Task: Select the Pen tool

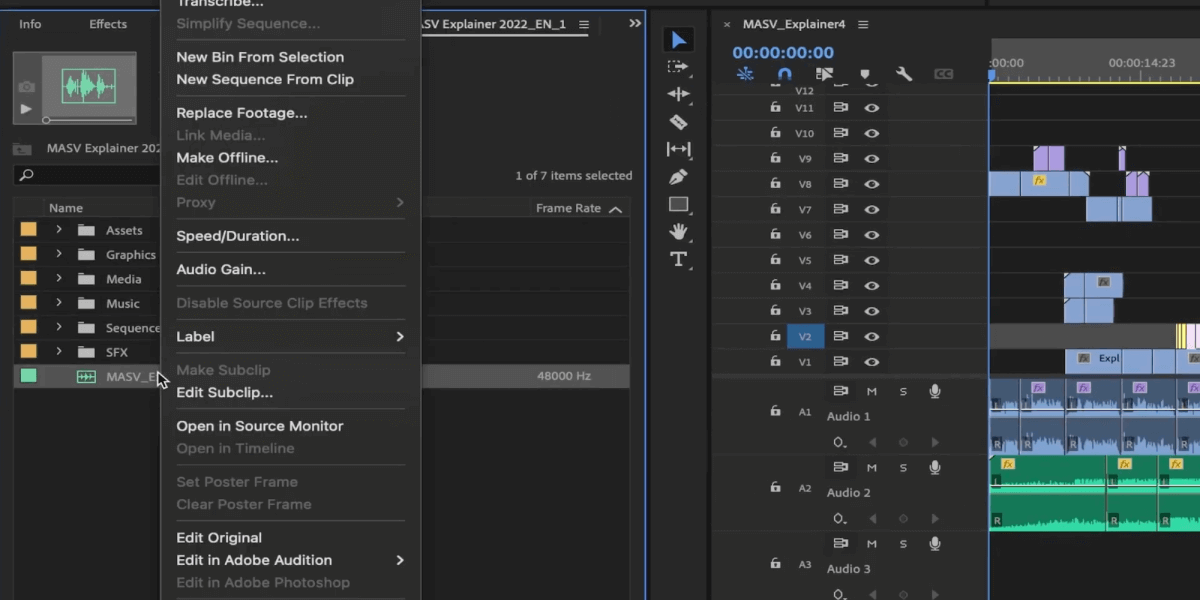Action: click(679, 176)
